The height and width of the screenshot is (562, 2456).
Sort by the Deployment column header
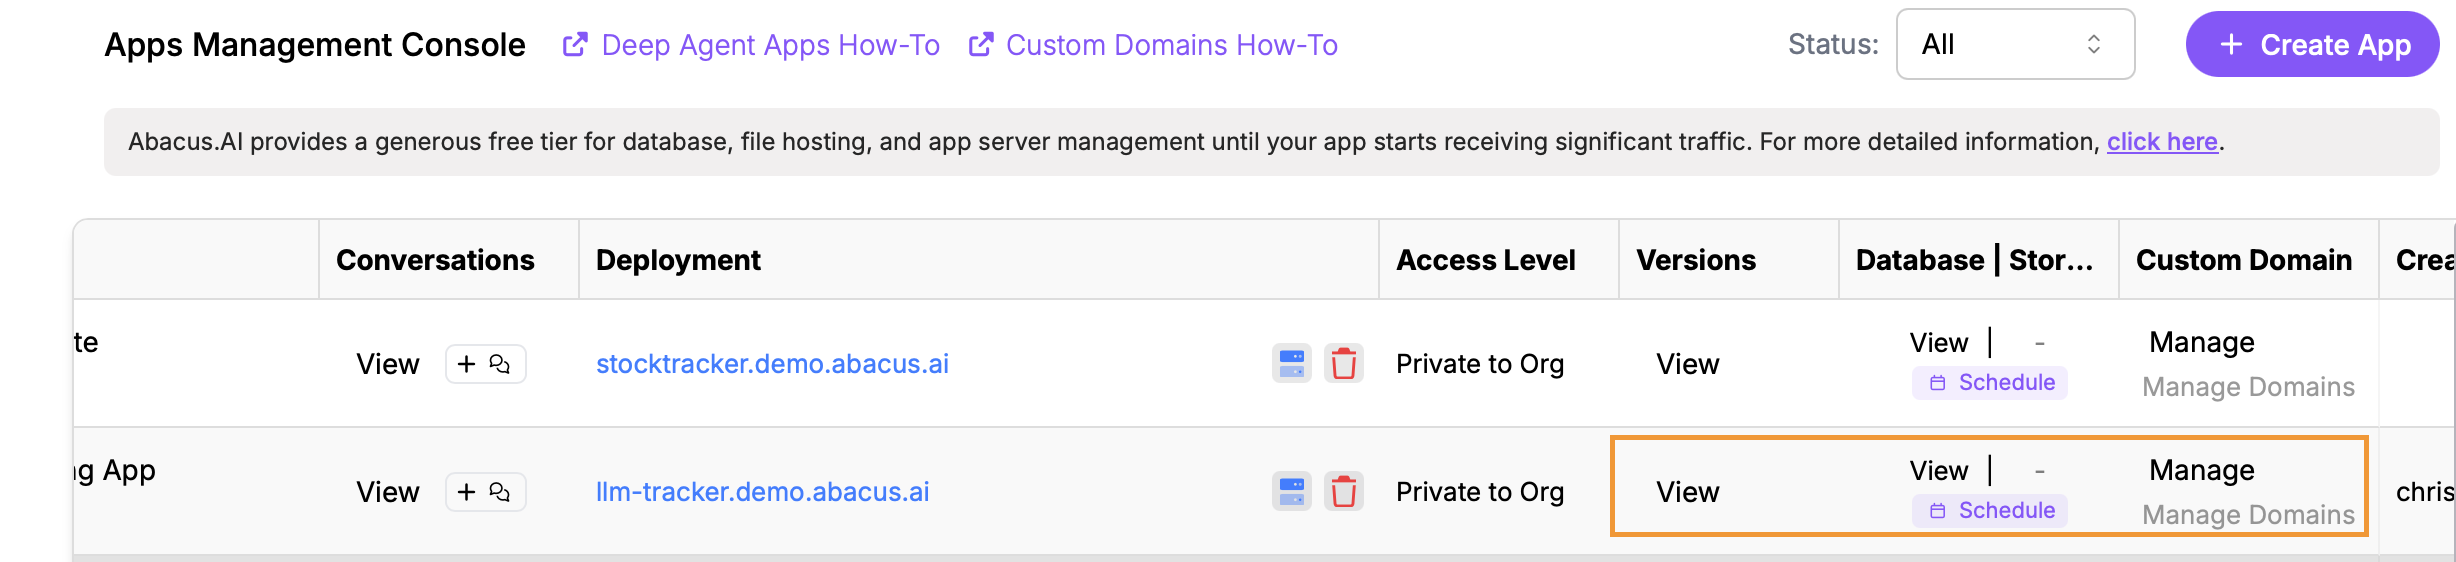(678, 260)
